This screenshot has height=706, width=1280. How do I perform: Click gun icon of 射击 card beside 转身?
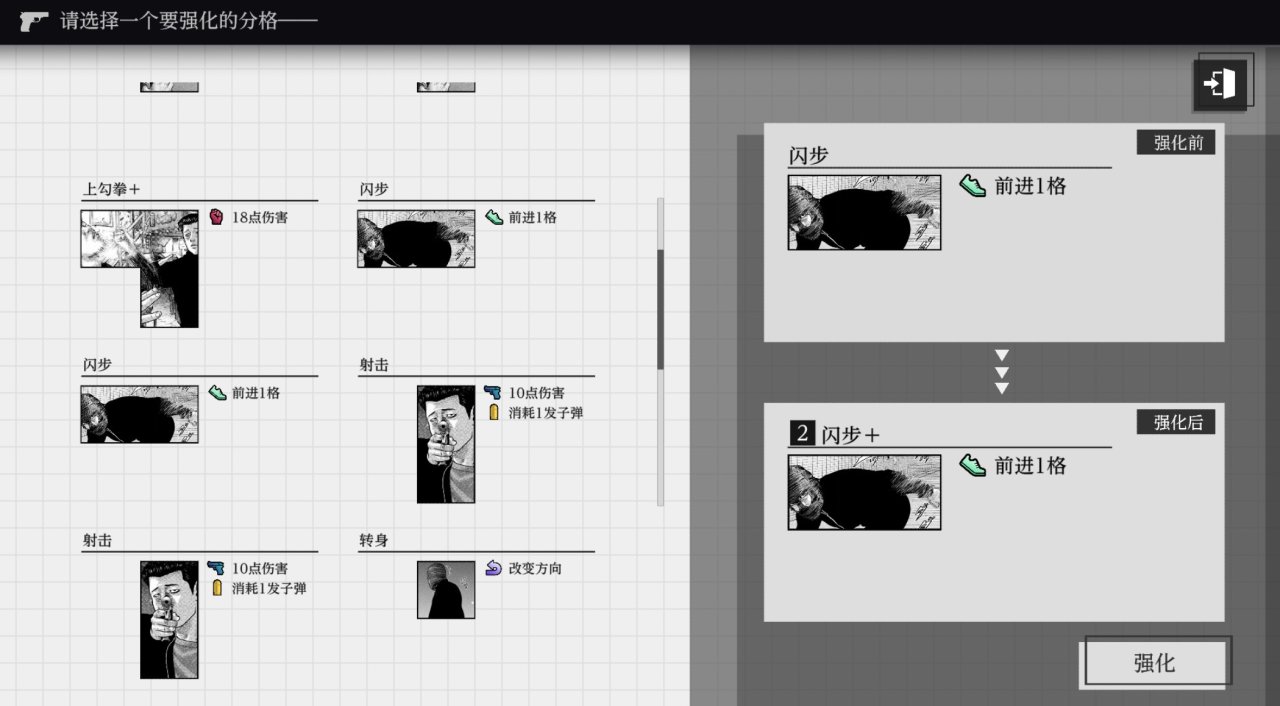click(216, 568)
